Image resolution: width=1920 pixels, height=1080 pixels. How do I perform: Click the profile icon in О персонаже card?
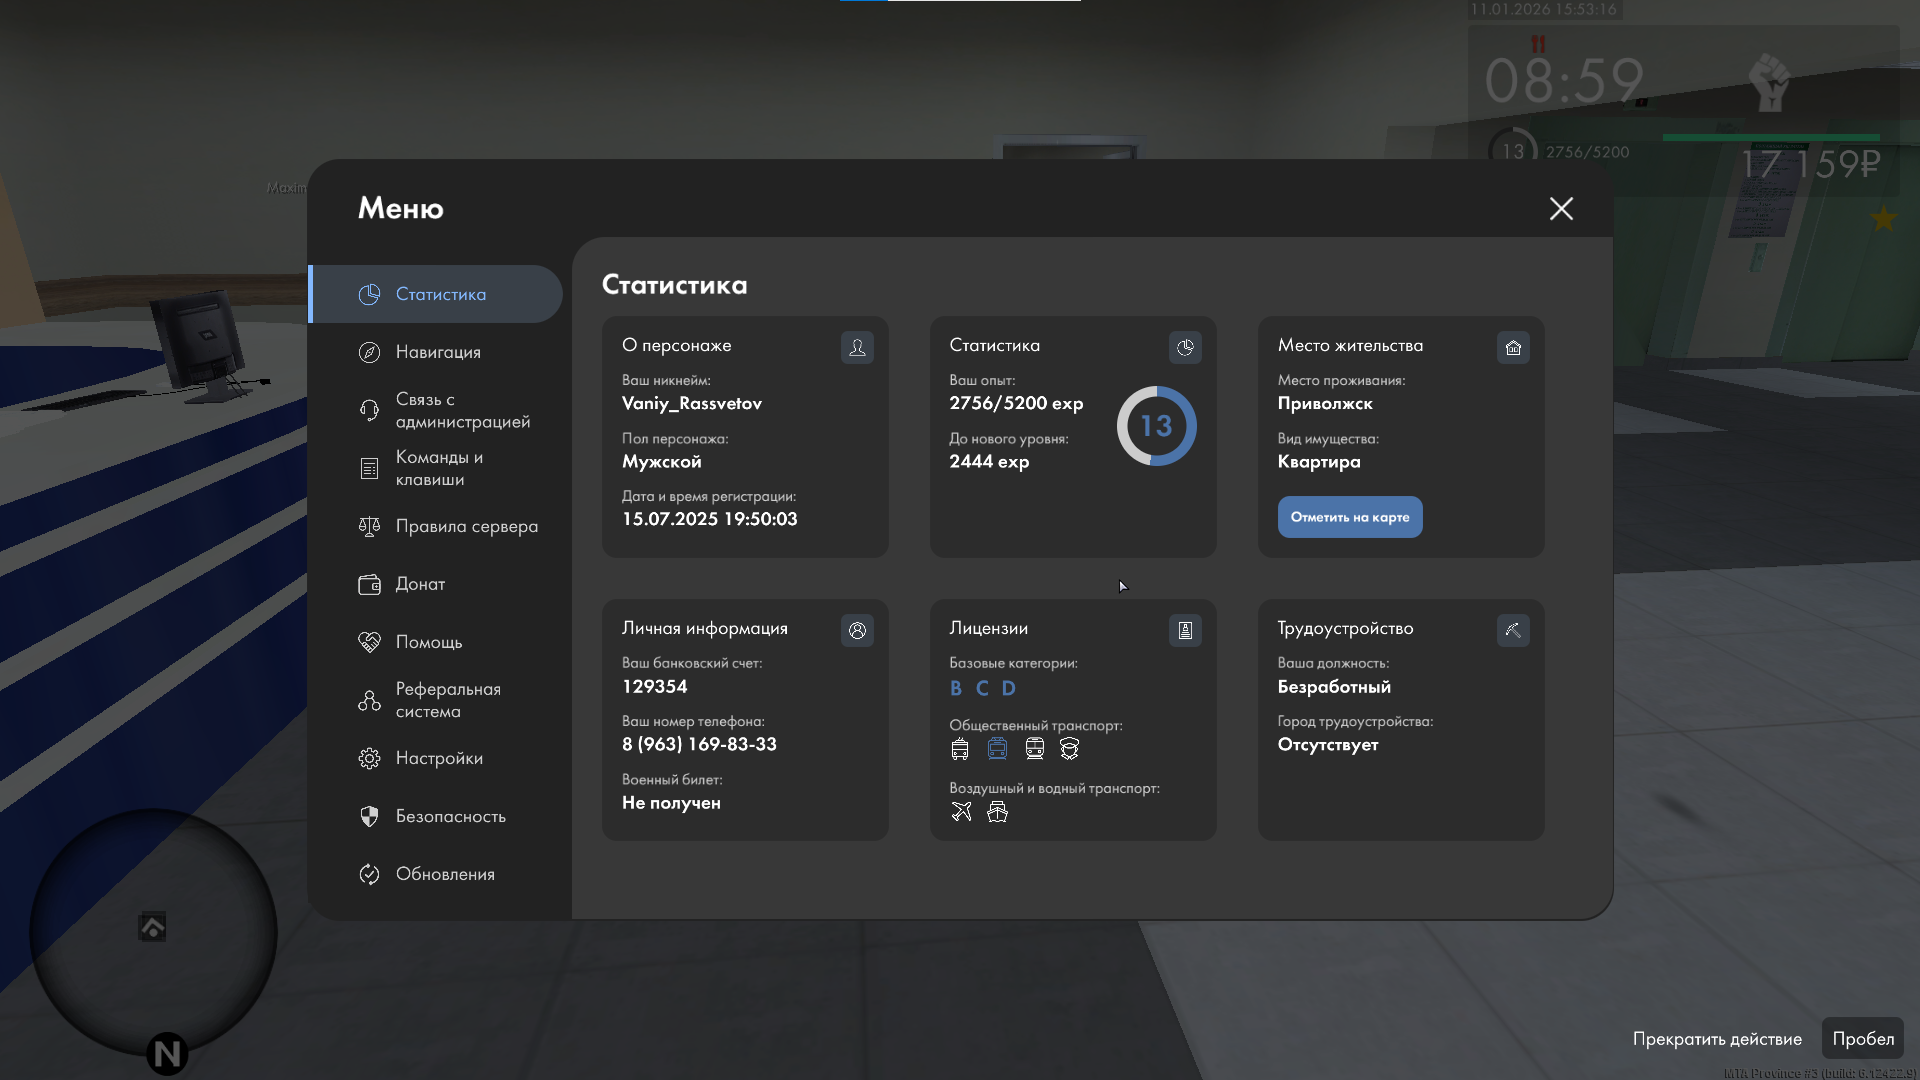[857, 347]
